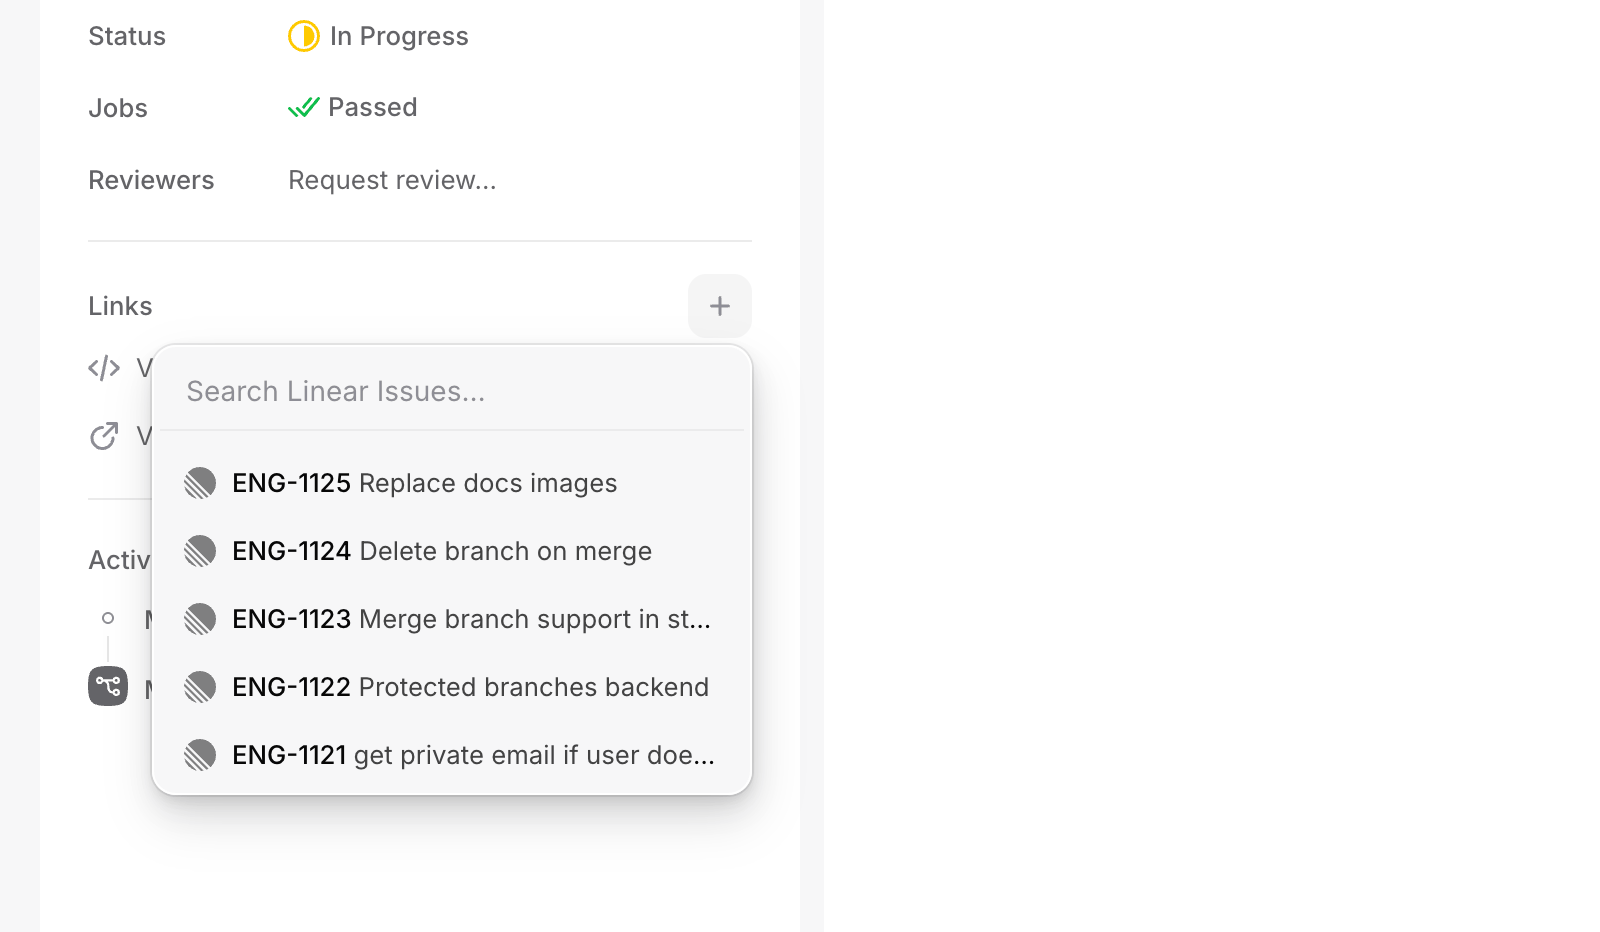This screenshot has height=932, width=1600.
Task: Click the In Progress status icon
Action: (303, 36)
